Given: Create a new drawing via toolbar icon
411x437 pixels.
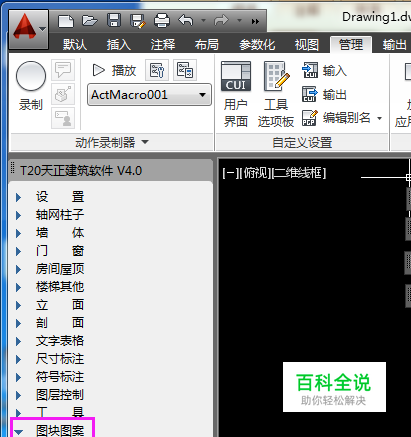Looking at the screenshot, I should [66, 21].
